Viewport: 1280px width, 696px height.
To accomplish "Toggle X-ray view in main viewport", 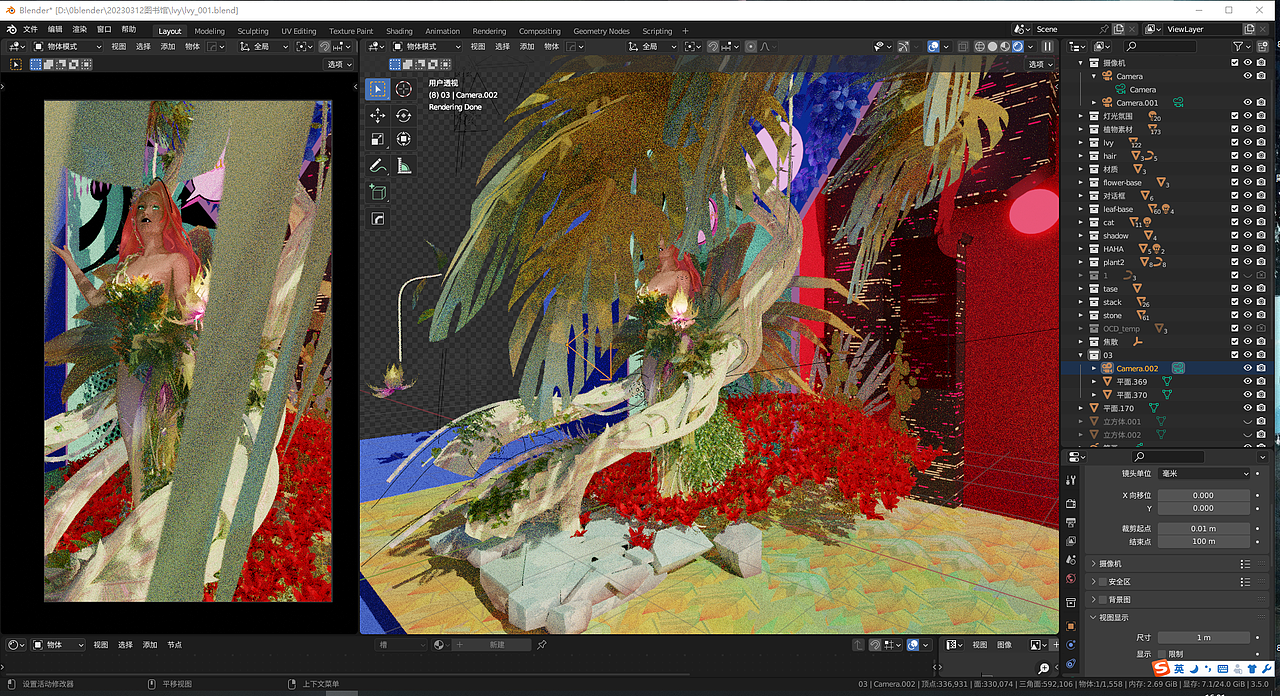I will coord(962,46).
